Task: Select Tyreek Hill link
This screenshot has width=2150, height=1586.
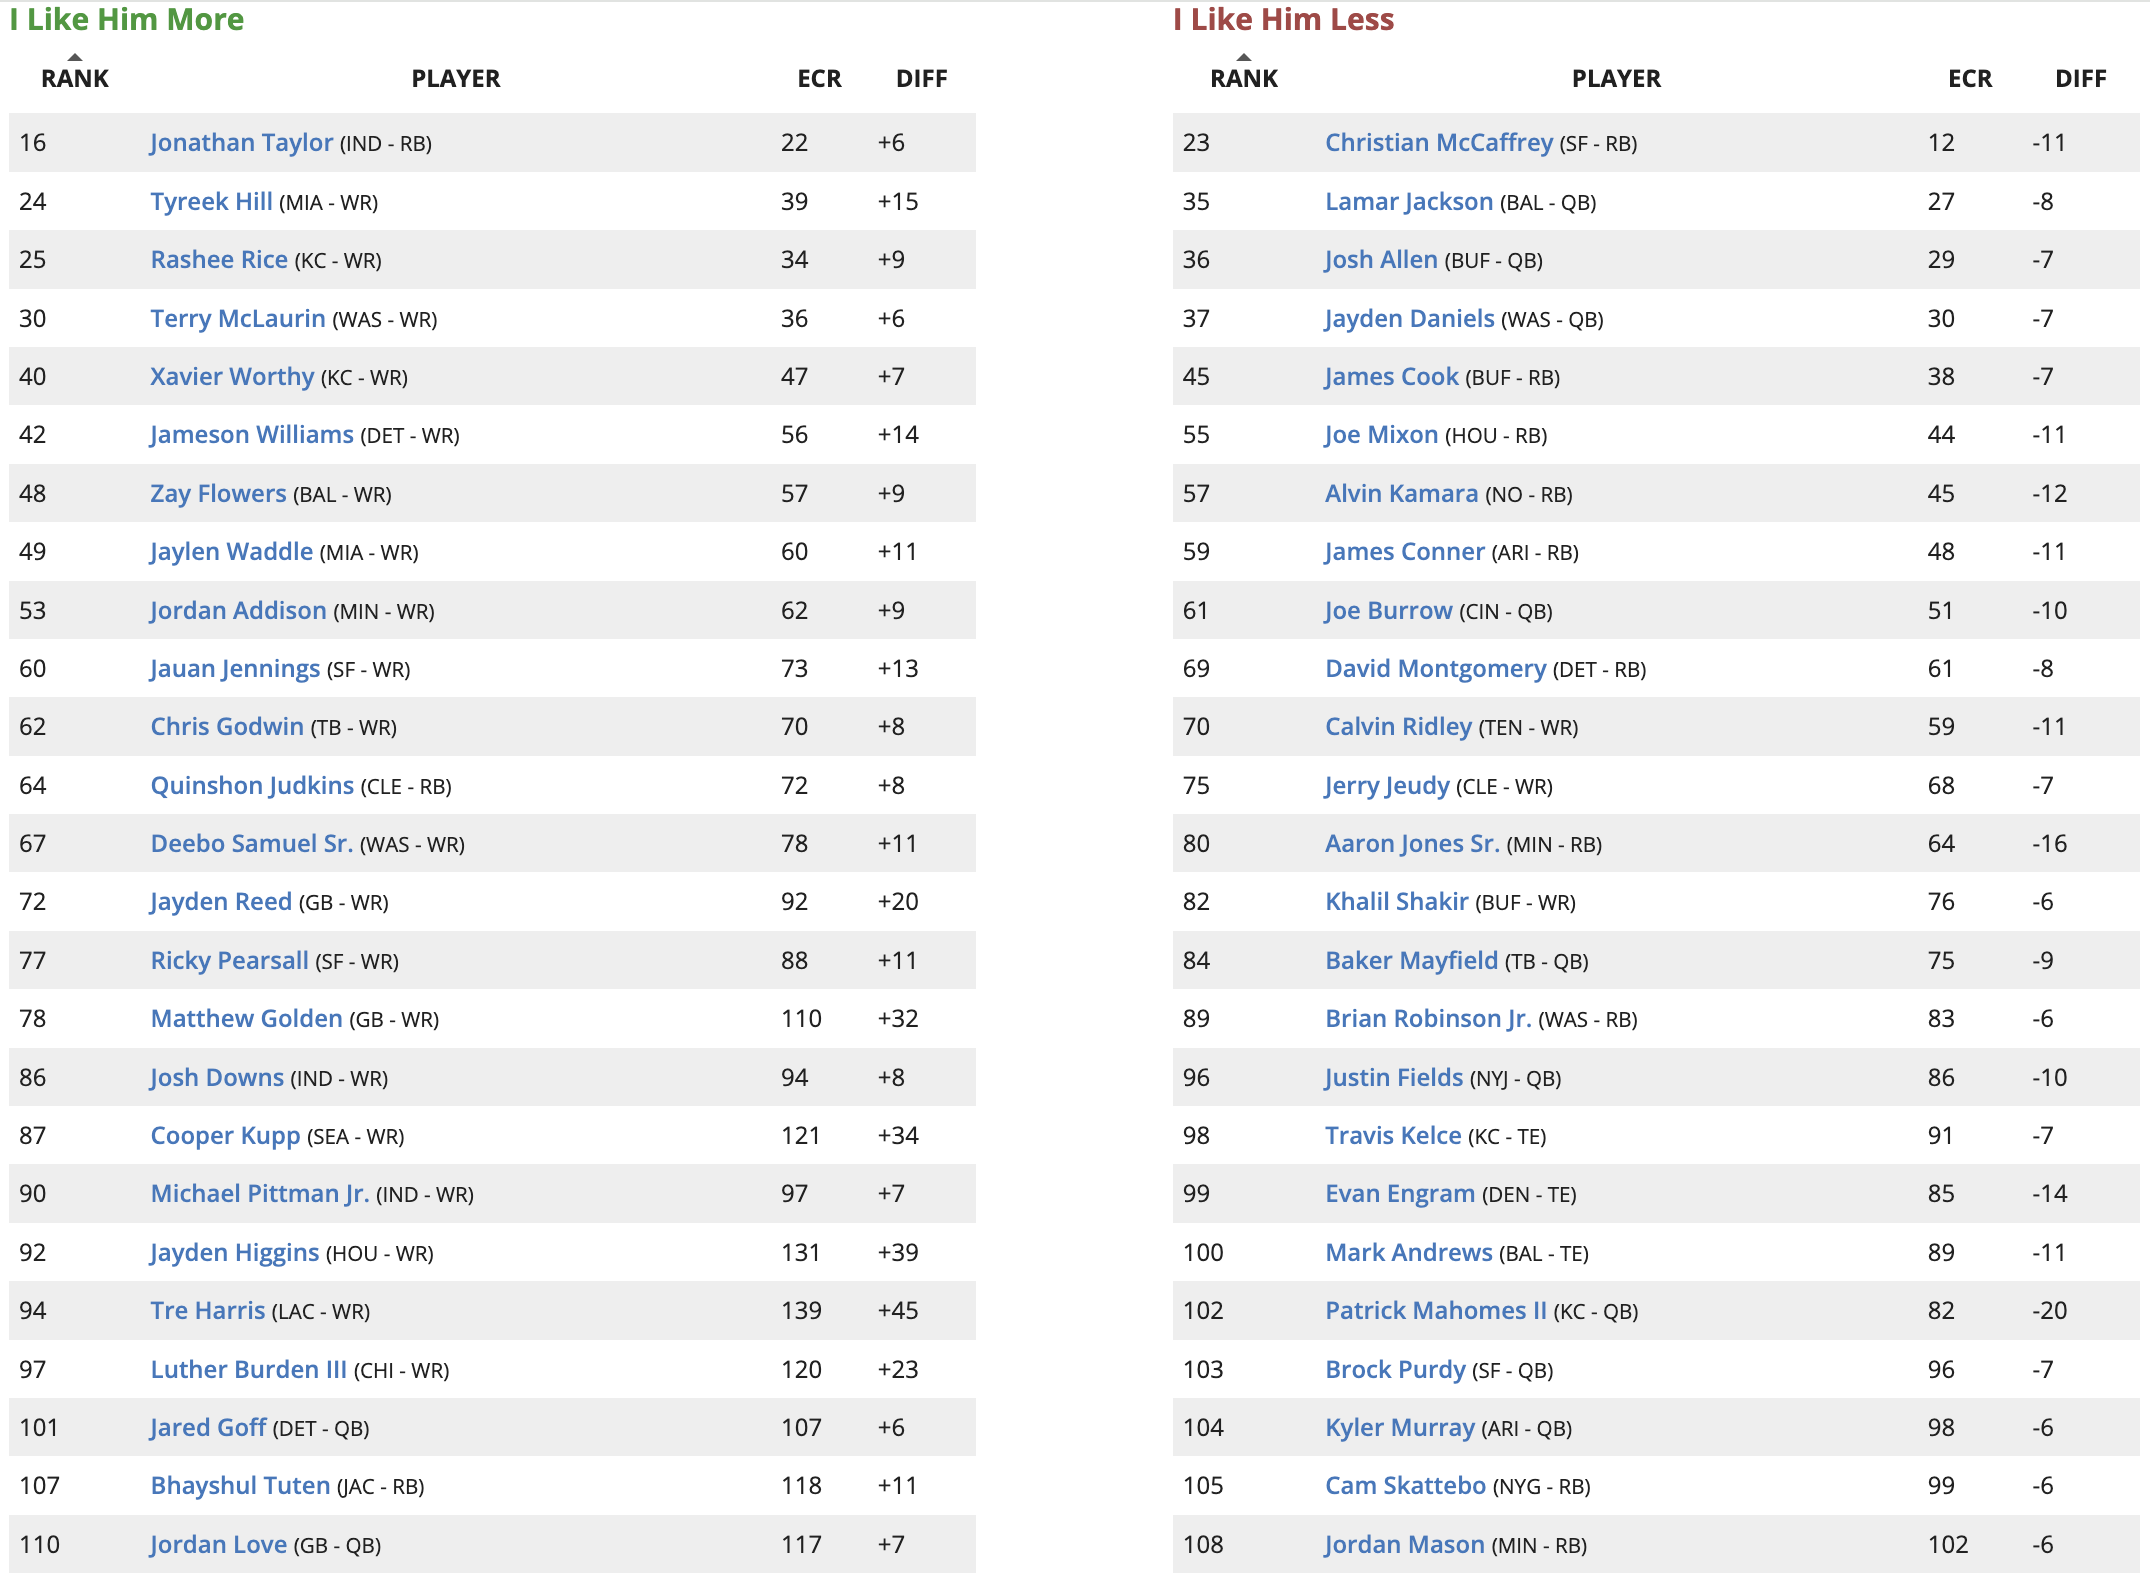Action: coord(211,201)
